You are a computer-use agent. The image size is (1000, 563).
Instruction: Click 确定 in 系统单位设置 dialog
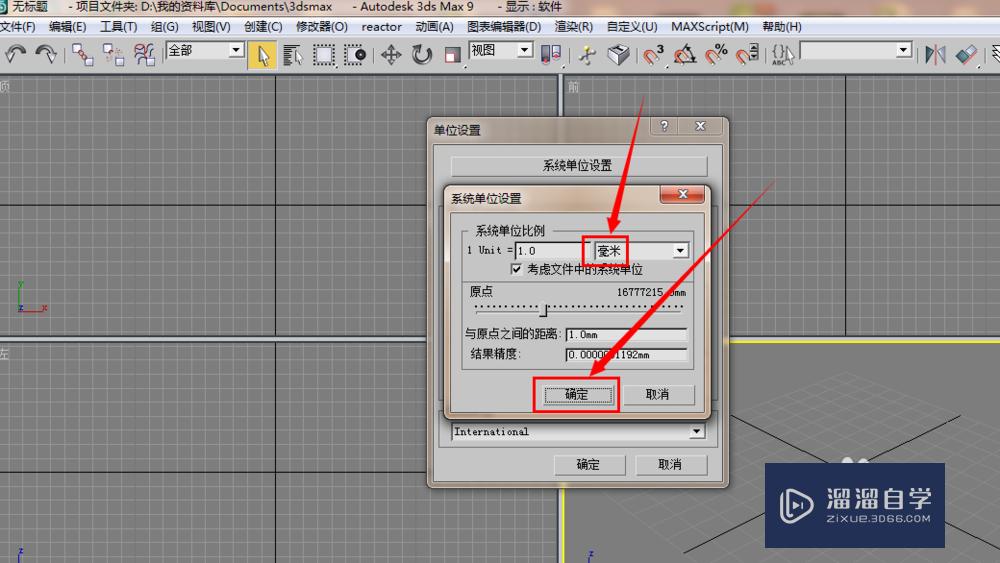577,395
